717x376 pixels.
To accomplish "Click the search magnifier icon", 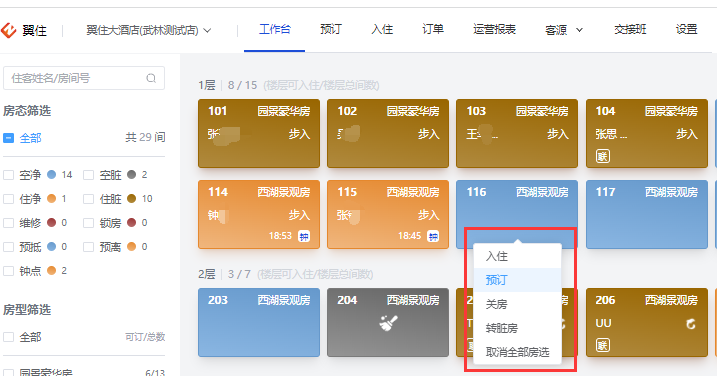I will pos(151,78).
